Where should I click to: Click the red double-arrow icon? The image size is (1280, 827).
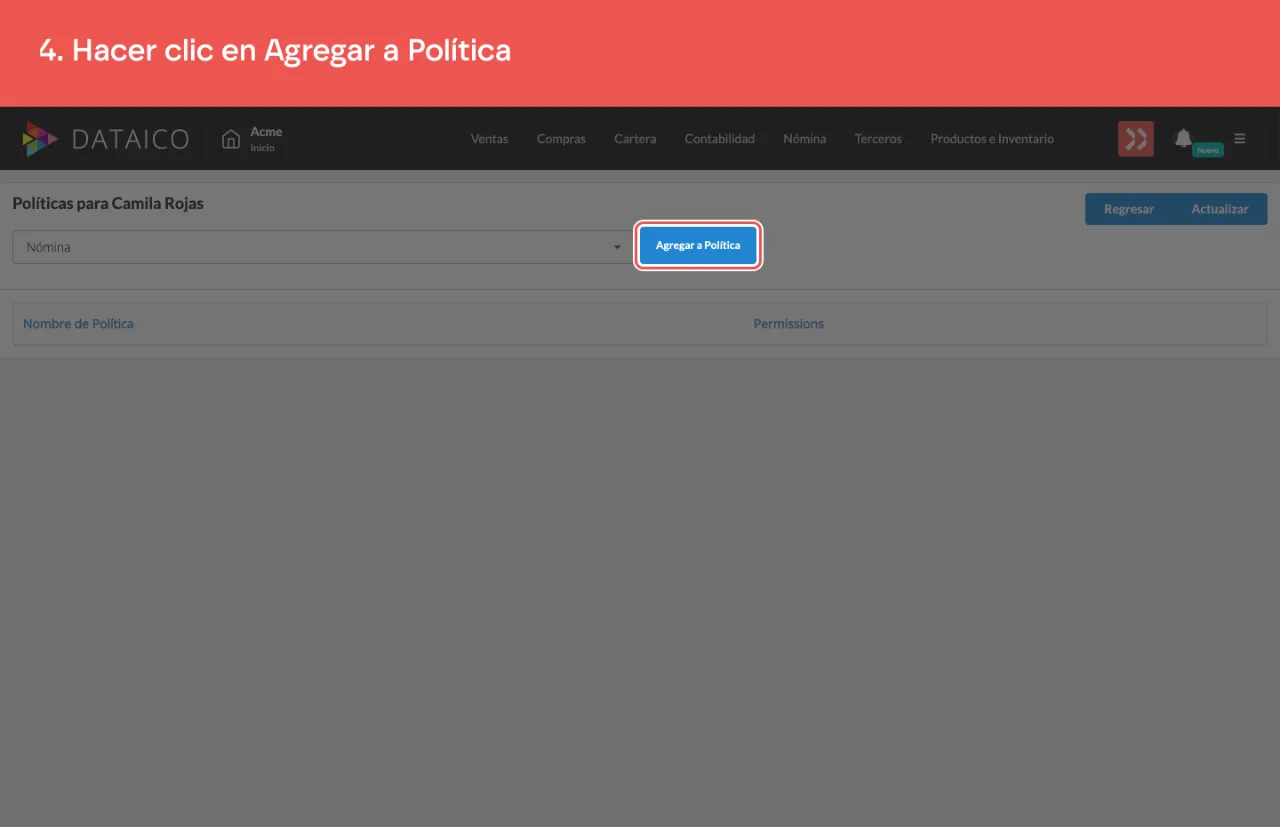pyautogui.click(x=1136, y=139)
